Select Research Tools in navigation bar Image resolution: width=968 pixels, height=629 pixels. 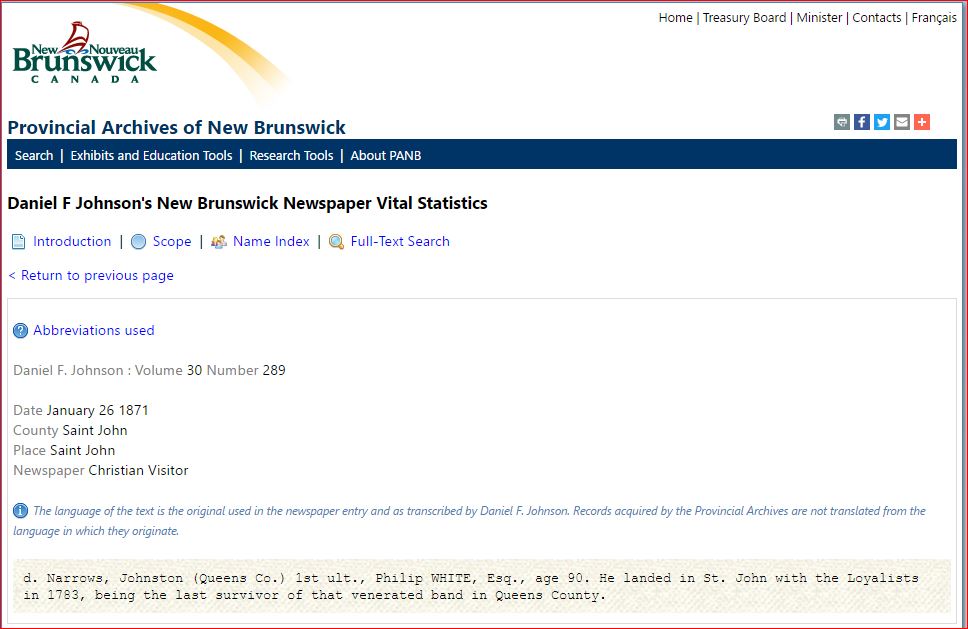tap(291, 155)
